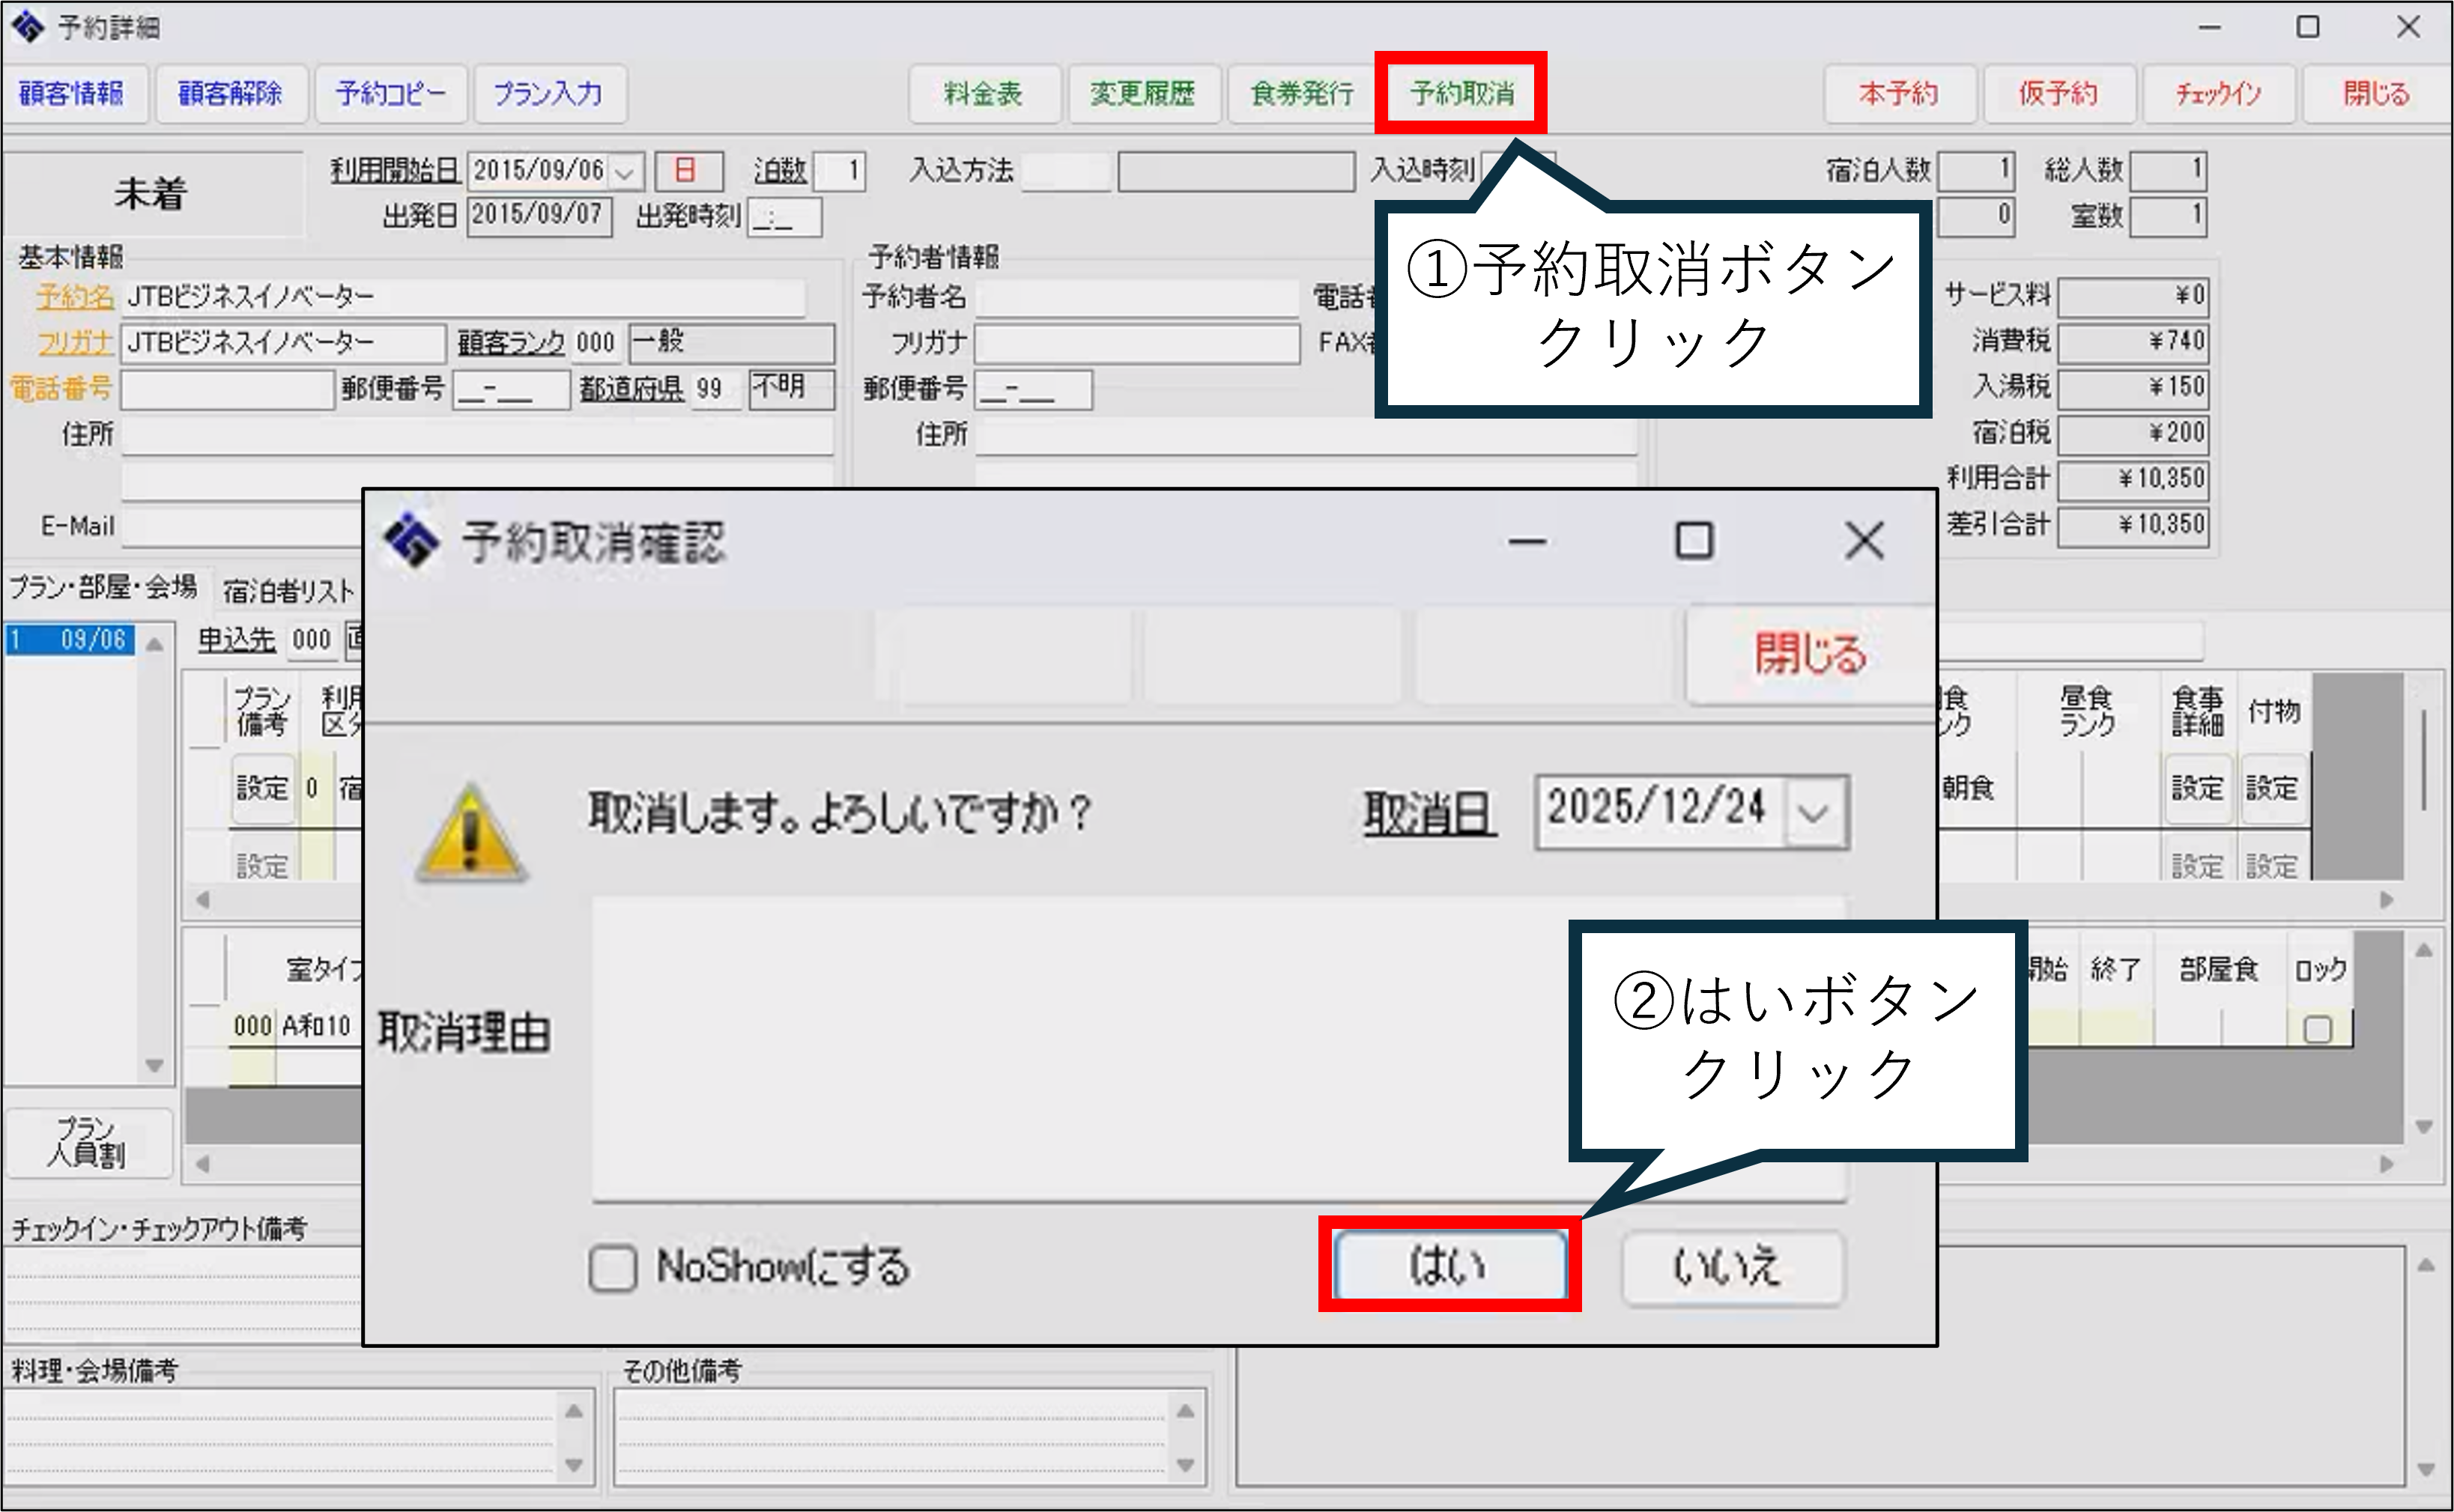Click the 食券発行 toolbar button
2454x1512 pixels.
(x=1302, y=94)
